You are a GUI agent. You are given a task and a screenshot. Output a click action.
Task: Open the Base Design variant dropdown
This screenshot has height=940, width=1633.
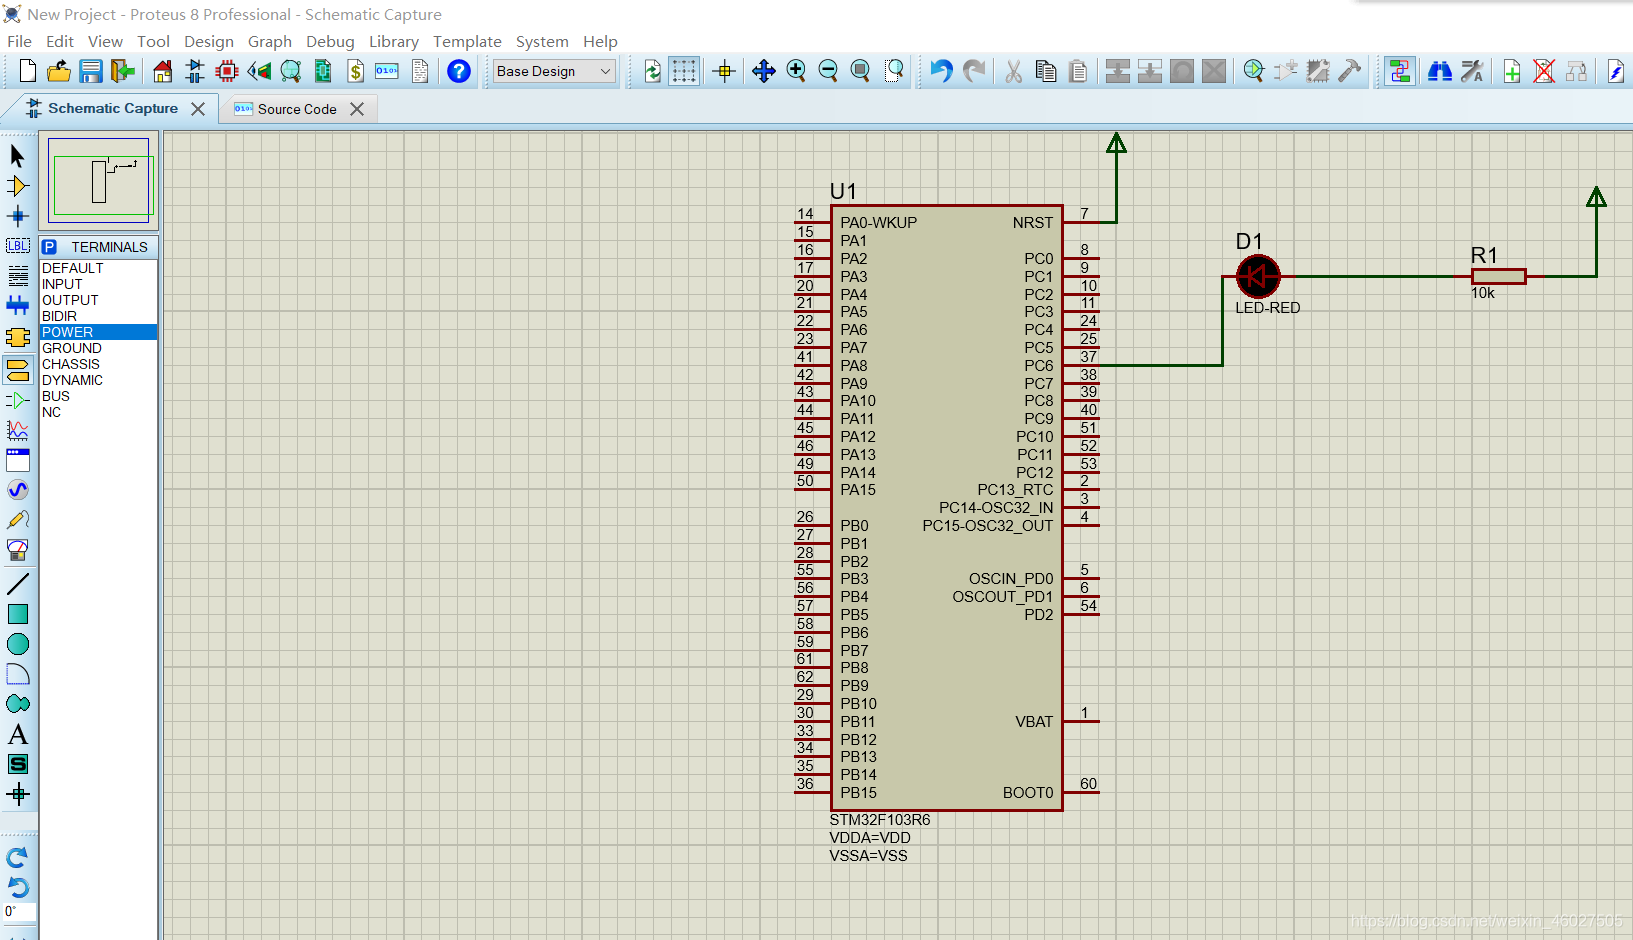point(554,71)
